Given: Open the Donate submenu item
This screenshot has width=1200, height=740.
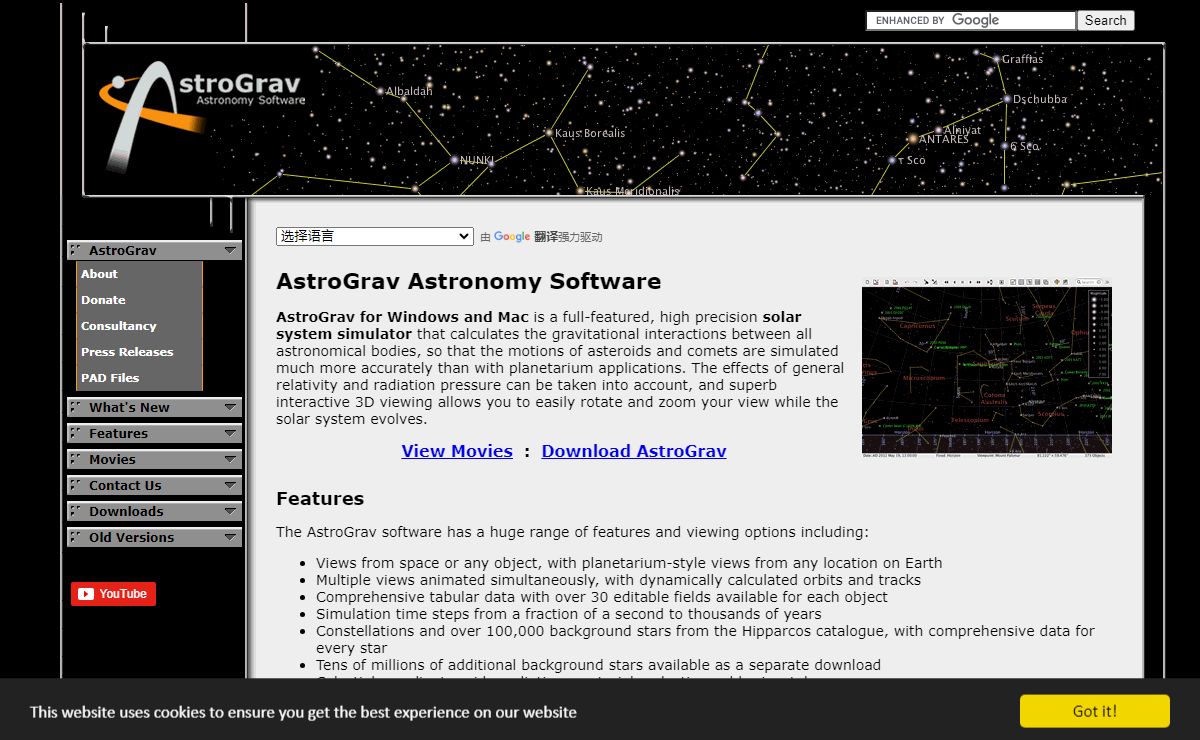Looking at the screenshot, I should [139, 300].
